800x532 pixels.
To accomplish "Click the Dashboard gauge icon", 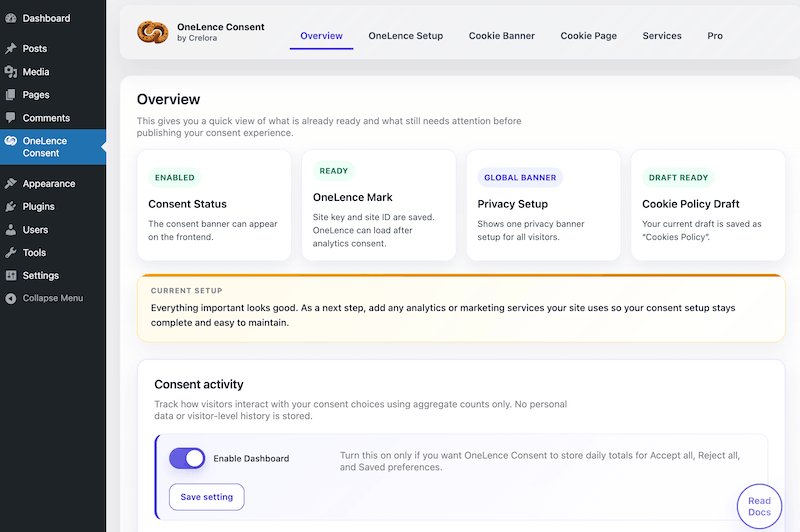I will [11, 18].
